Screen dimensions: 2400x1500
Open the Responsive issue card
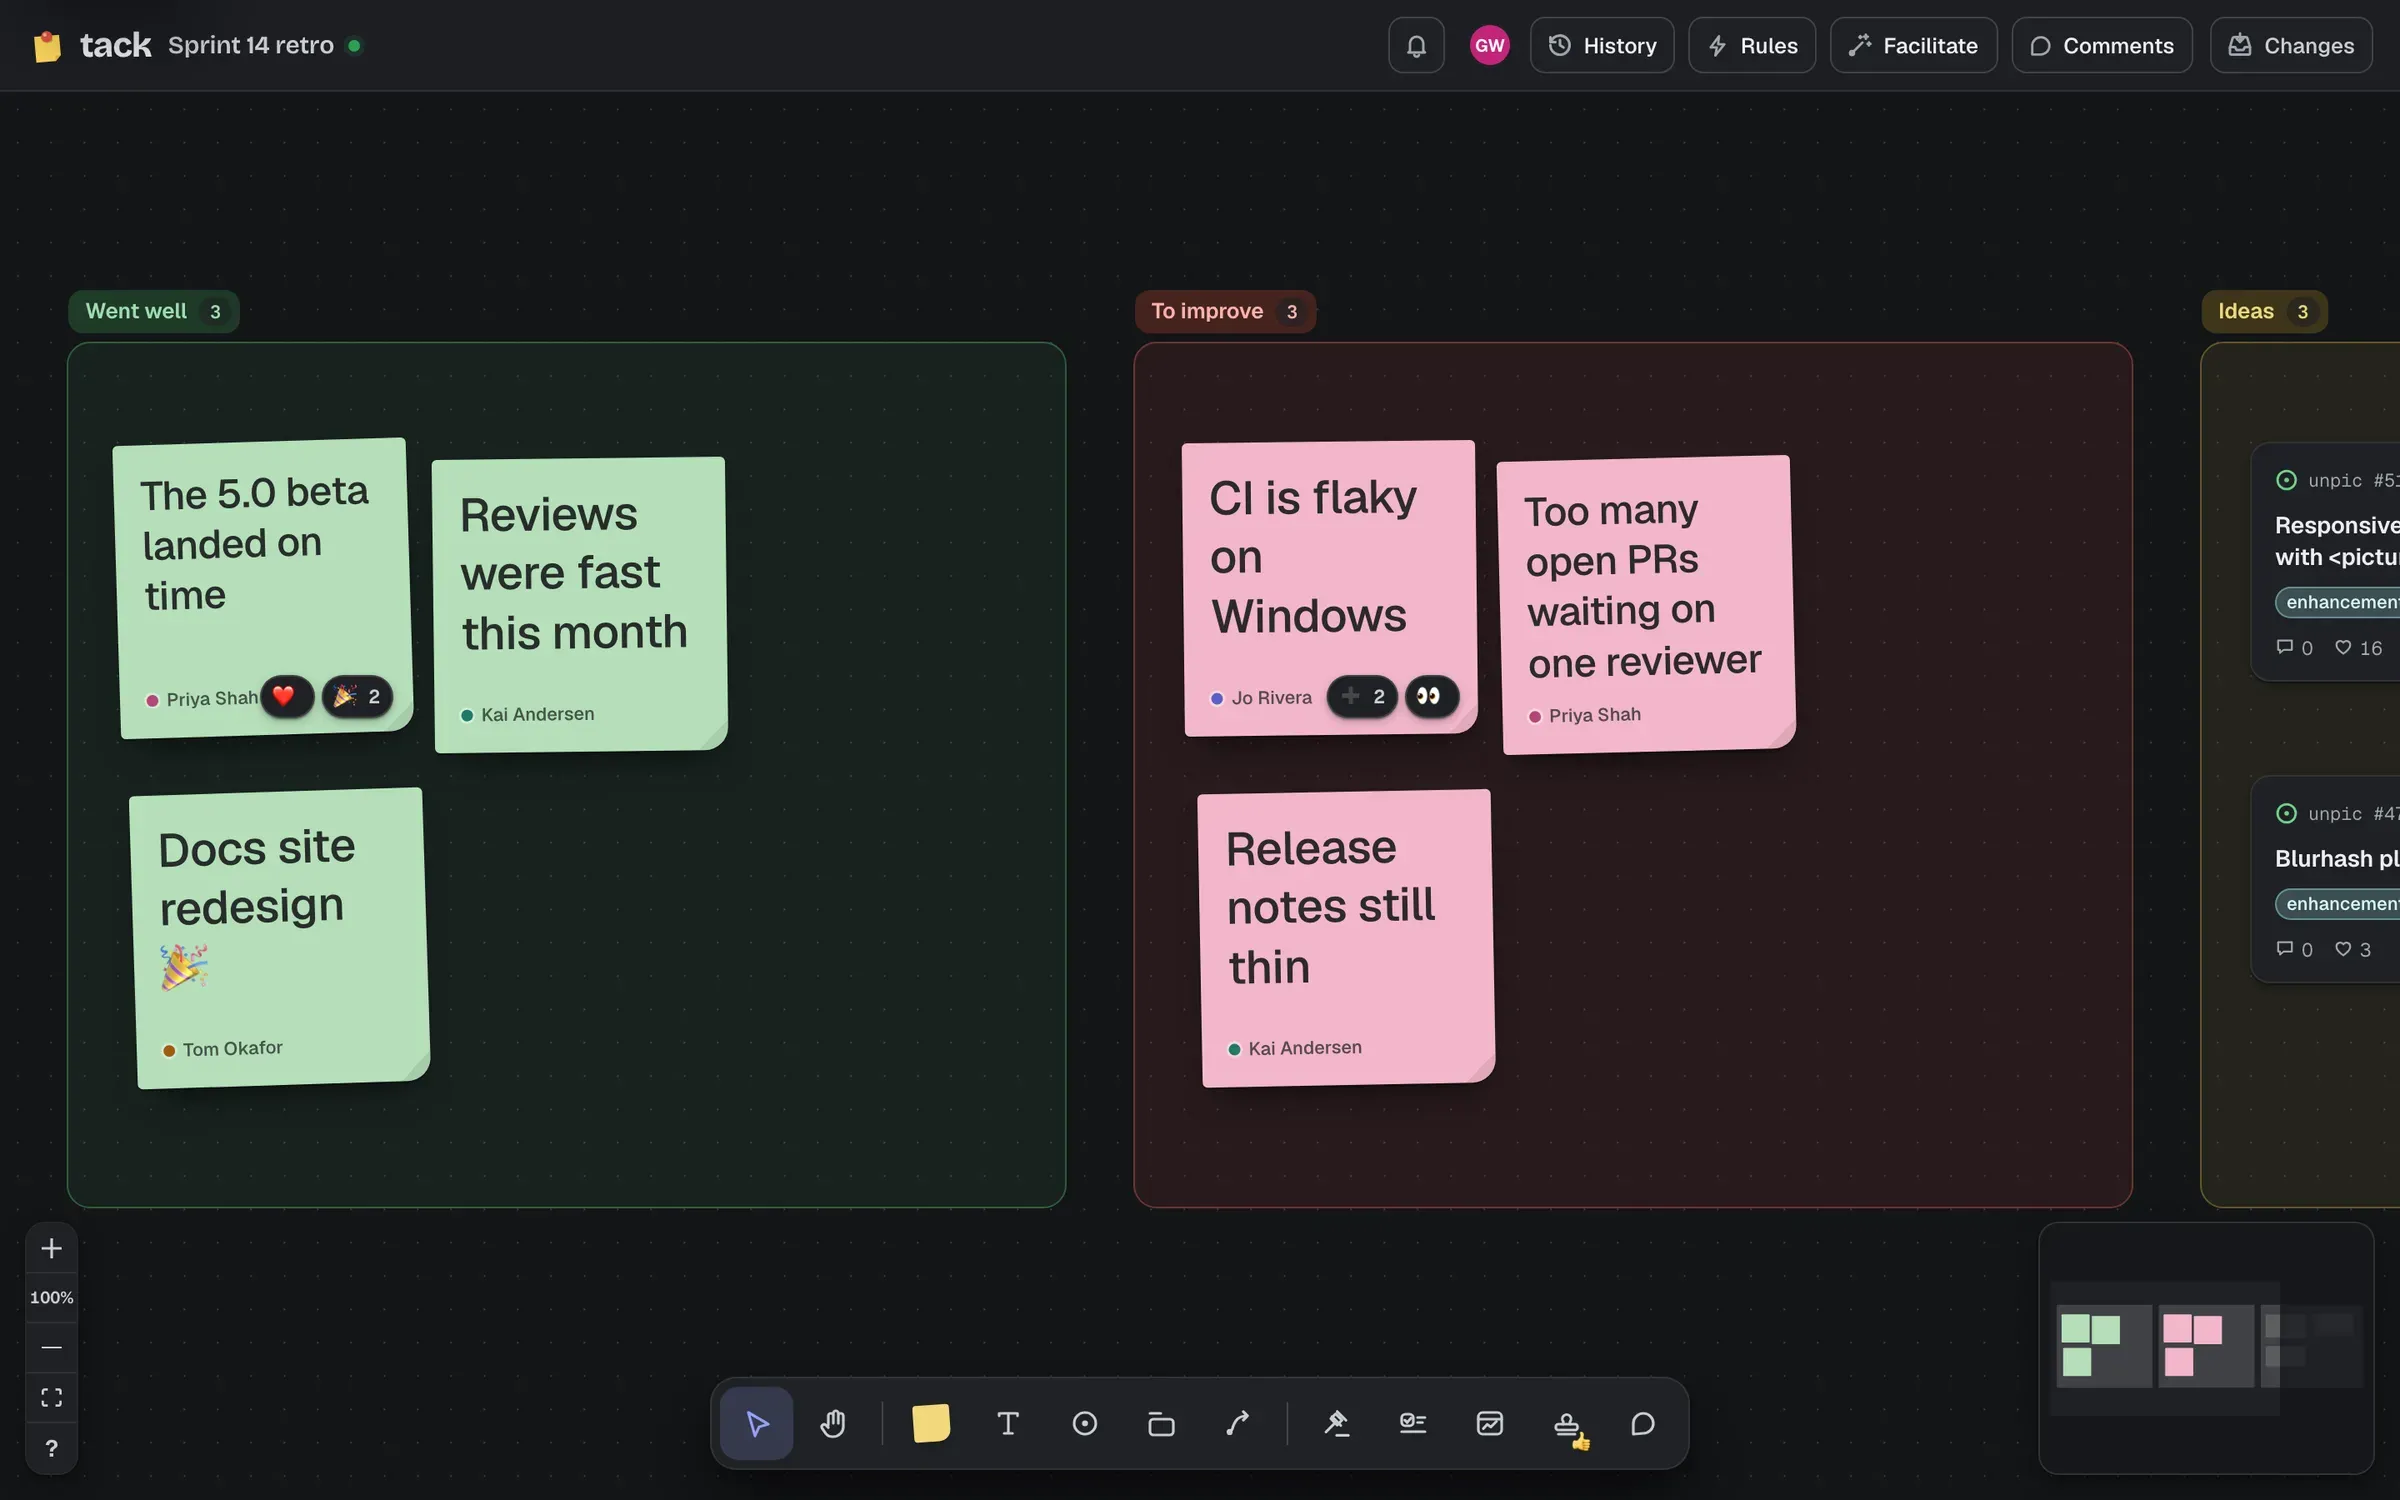point(2326,562)
